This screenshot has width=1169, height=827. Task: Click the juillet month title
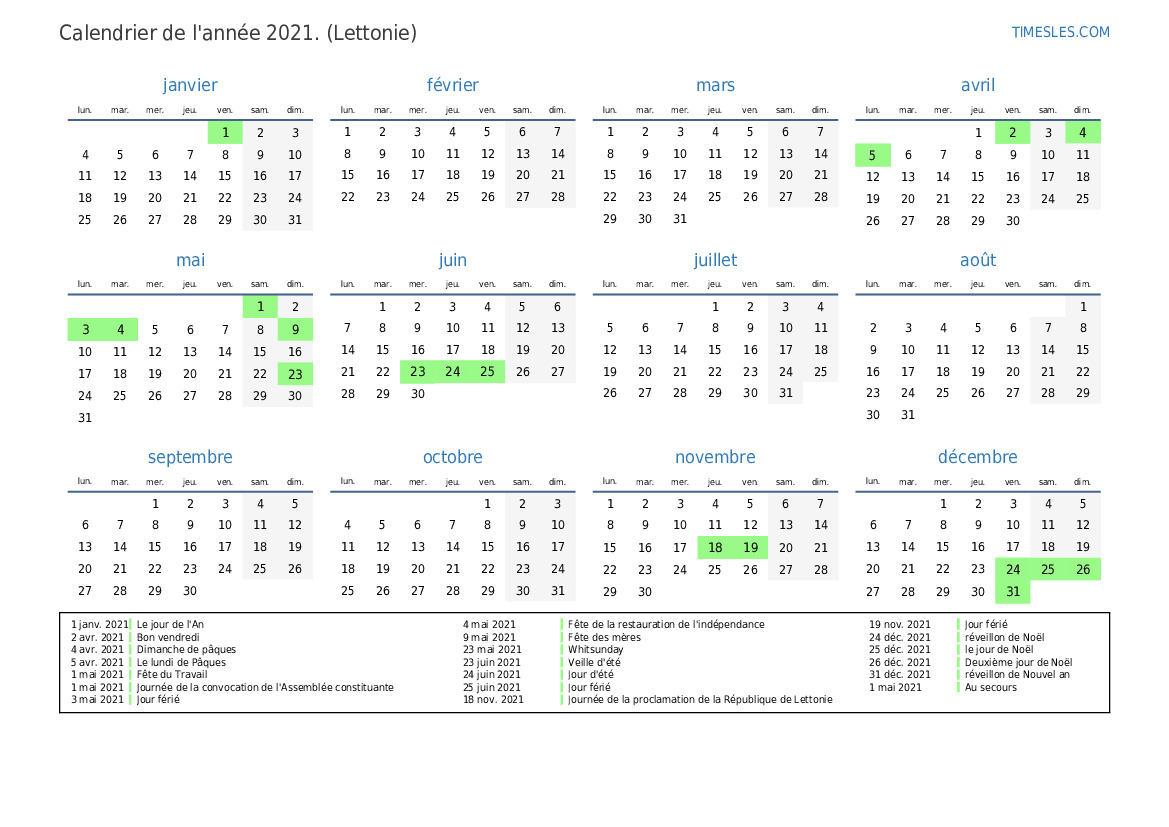tap(715, 260)
